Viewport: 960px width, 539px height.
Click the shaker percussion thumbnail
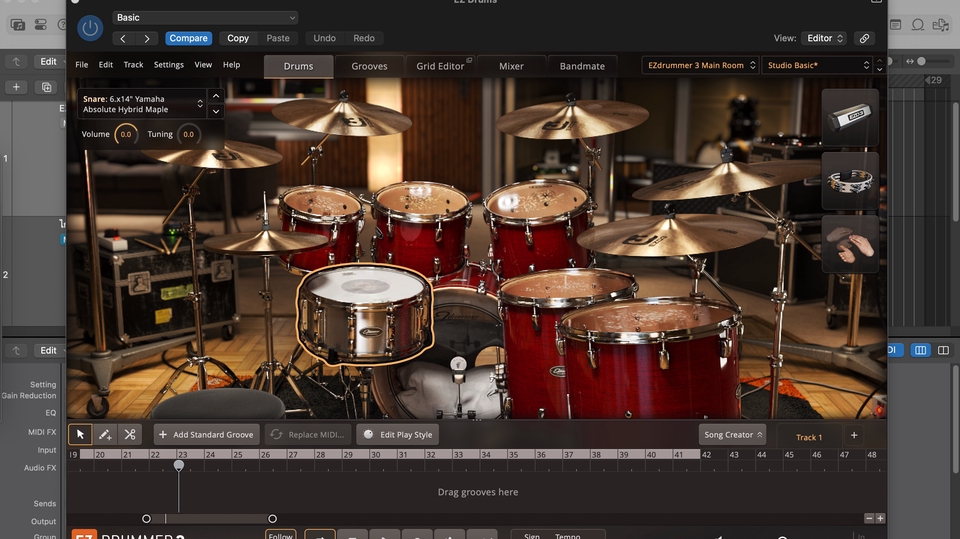(x=850, y=118)
